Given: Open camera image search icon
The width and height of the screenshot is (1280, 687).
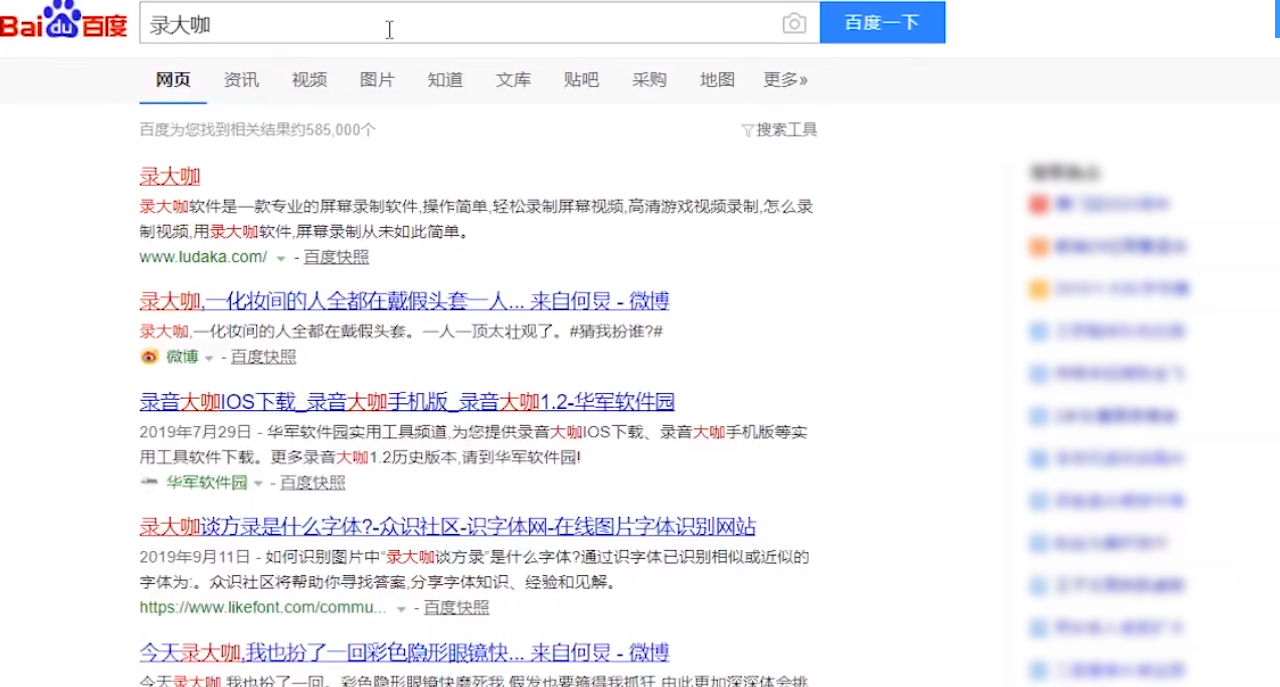Looking at the screenshot, I should coord(794,24).
